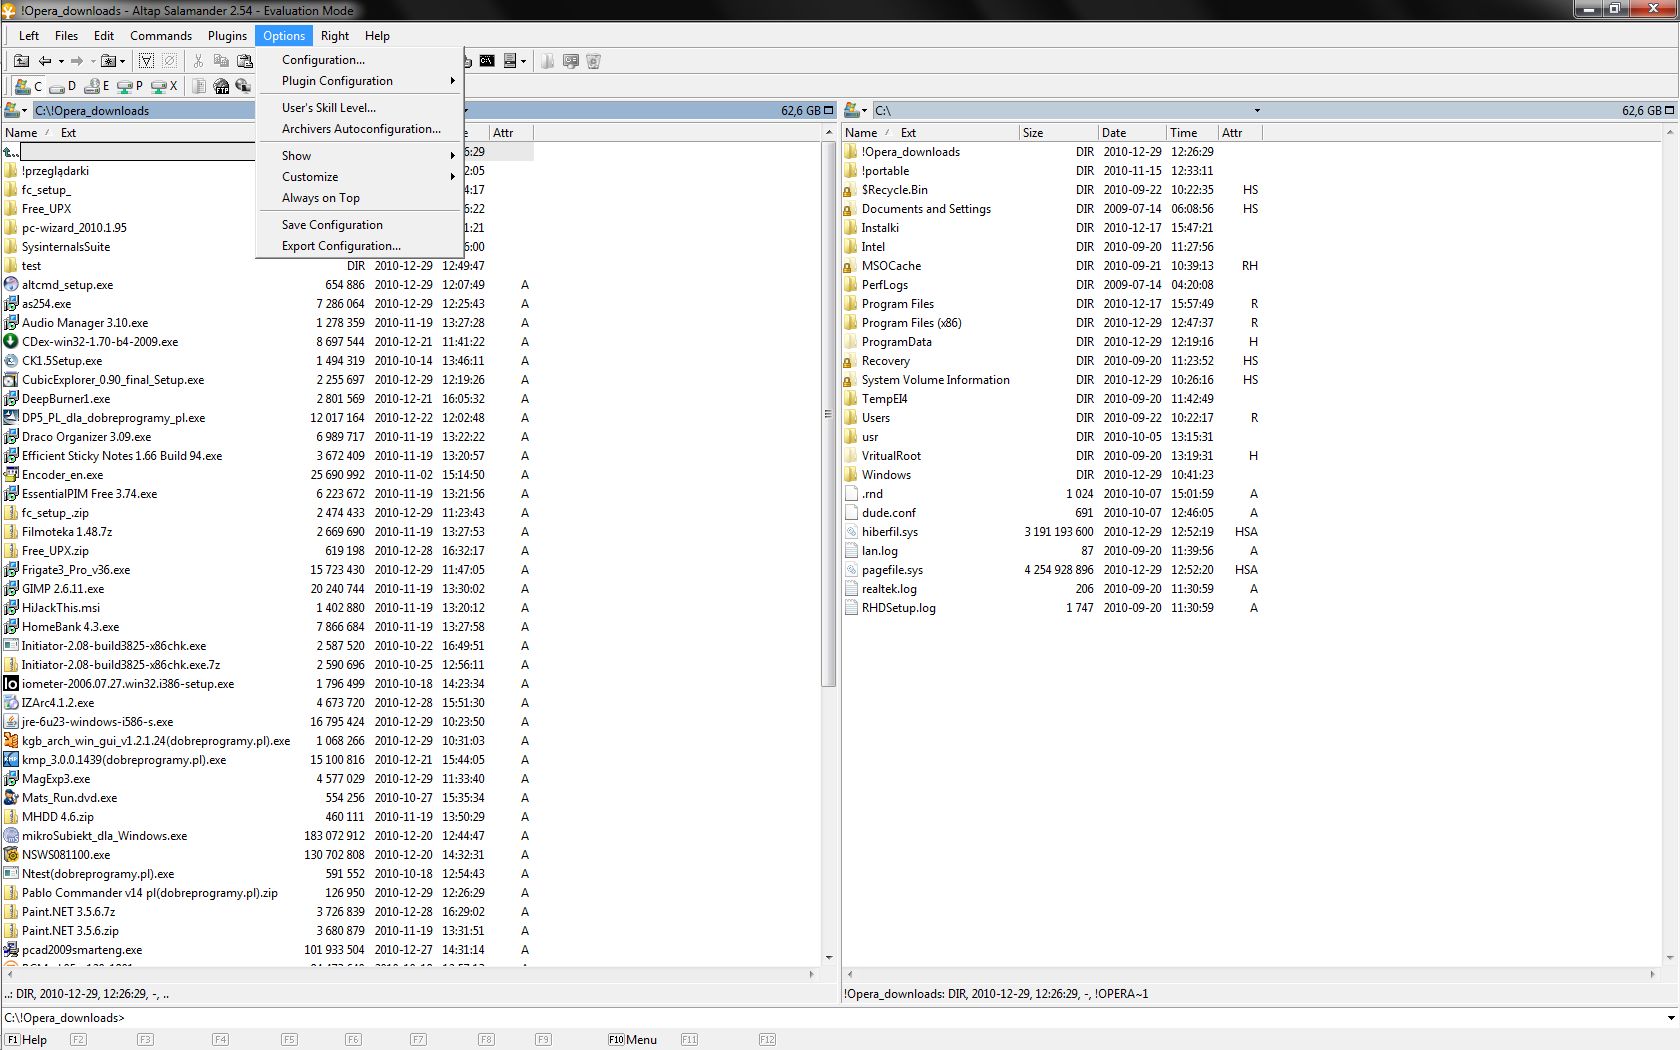Select SysinternalsSuite folder in left panel
Viewport: 1680px width, 1050px height.
66,247
